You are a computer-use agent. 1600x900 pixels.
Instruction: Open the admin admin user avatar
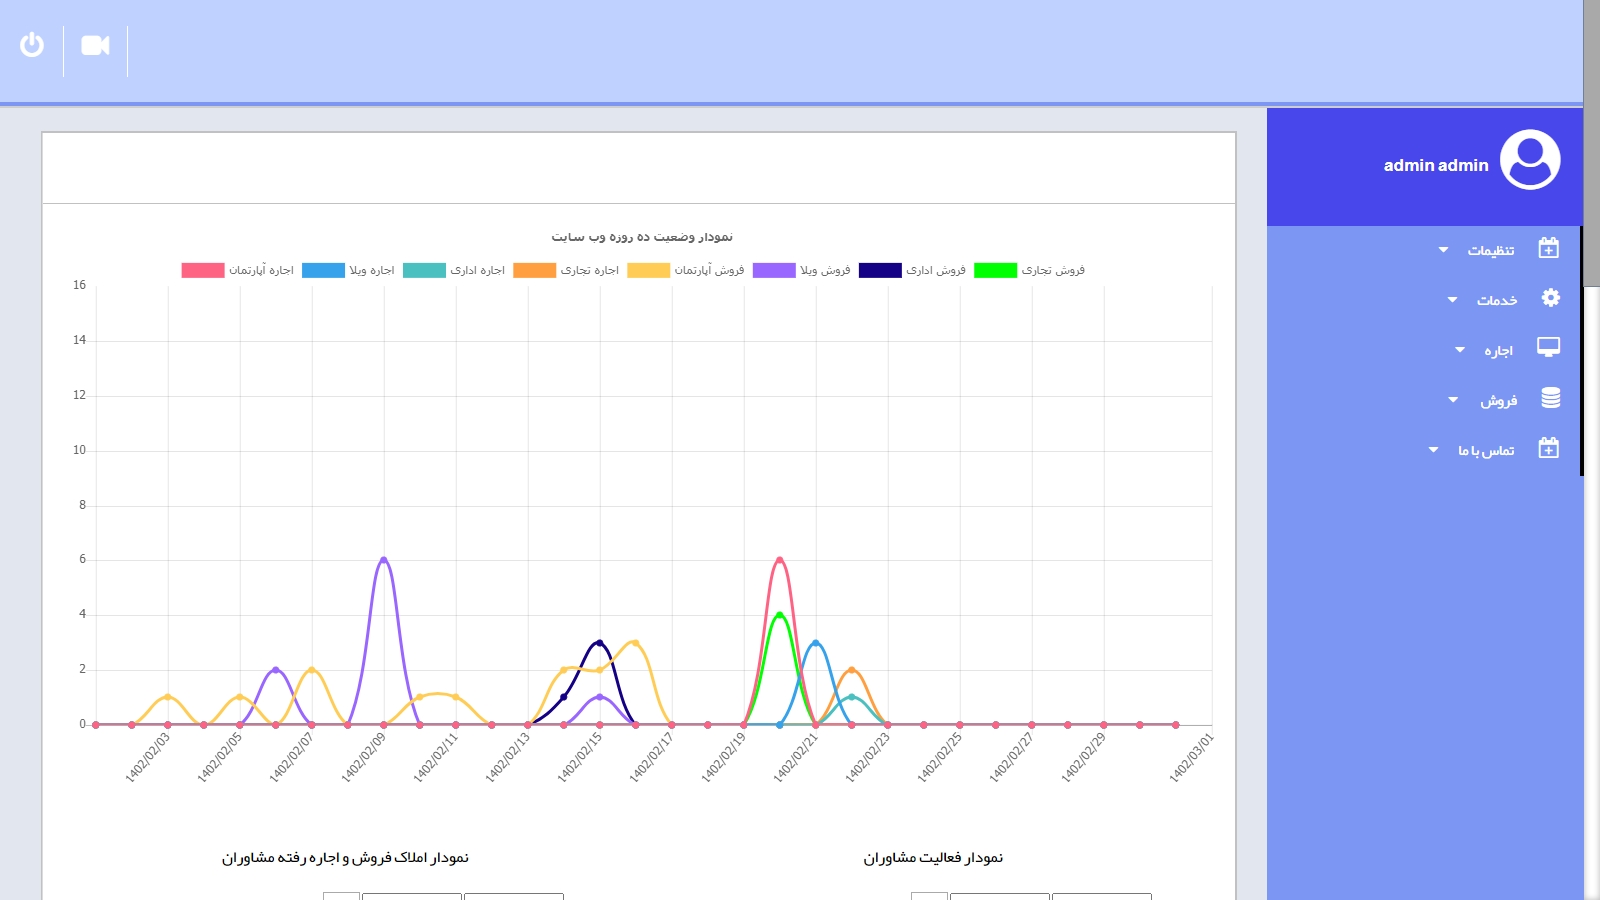click(1529, 160)
